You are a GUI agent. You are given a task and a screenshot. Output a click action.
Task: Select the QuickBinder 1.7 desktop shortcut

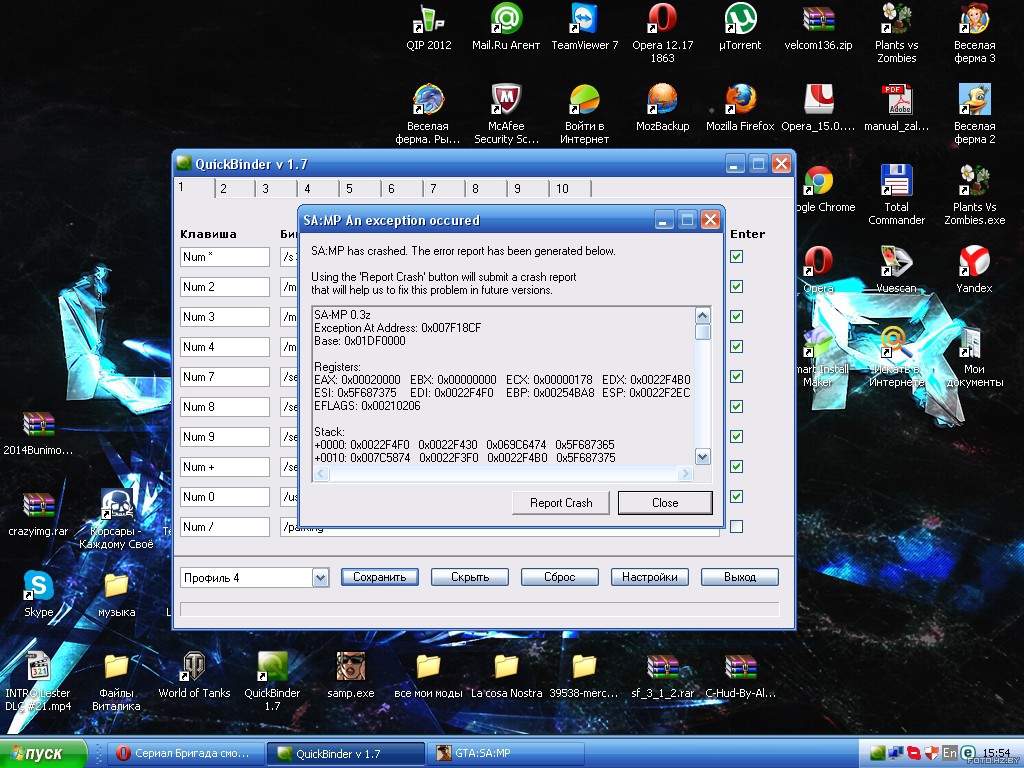(272, 680)
